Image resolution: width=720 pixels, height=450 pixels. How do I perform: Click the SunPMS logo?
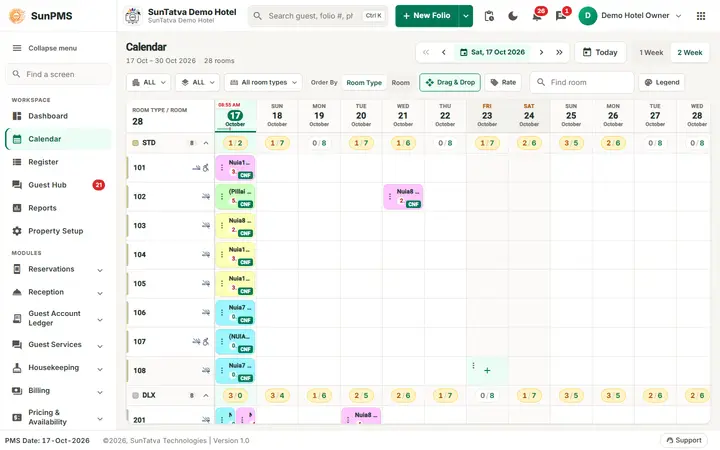tap(40, 16)
